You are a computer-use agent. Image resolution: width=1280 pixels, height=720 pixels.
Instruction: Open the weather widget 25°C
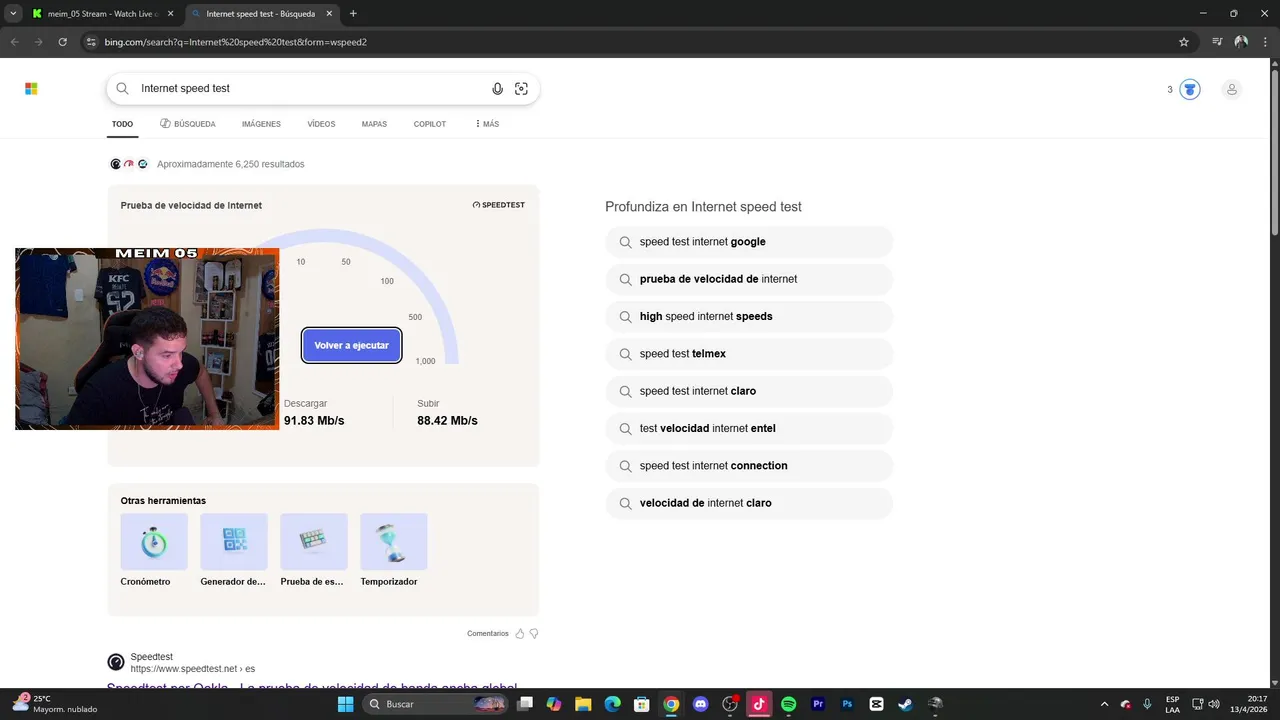coord(55,704)
